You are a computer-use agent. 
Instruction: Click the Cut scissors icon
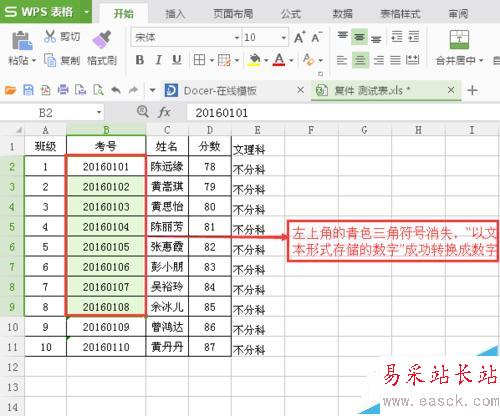[50, 36]
